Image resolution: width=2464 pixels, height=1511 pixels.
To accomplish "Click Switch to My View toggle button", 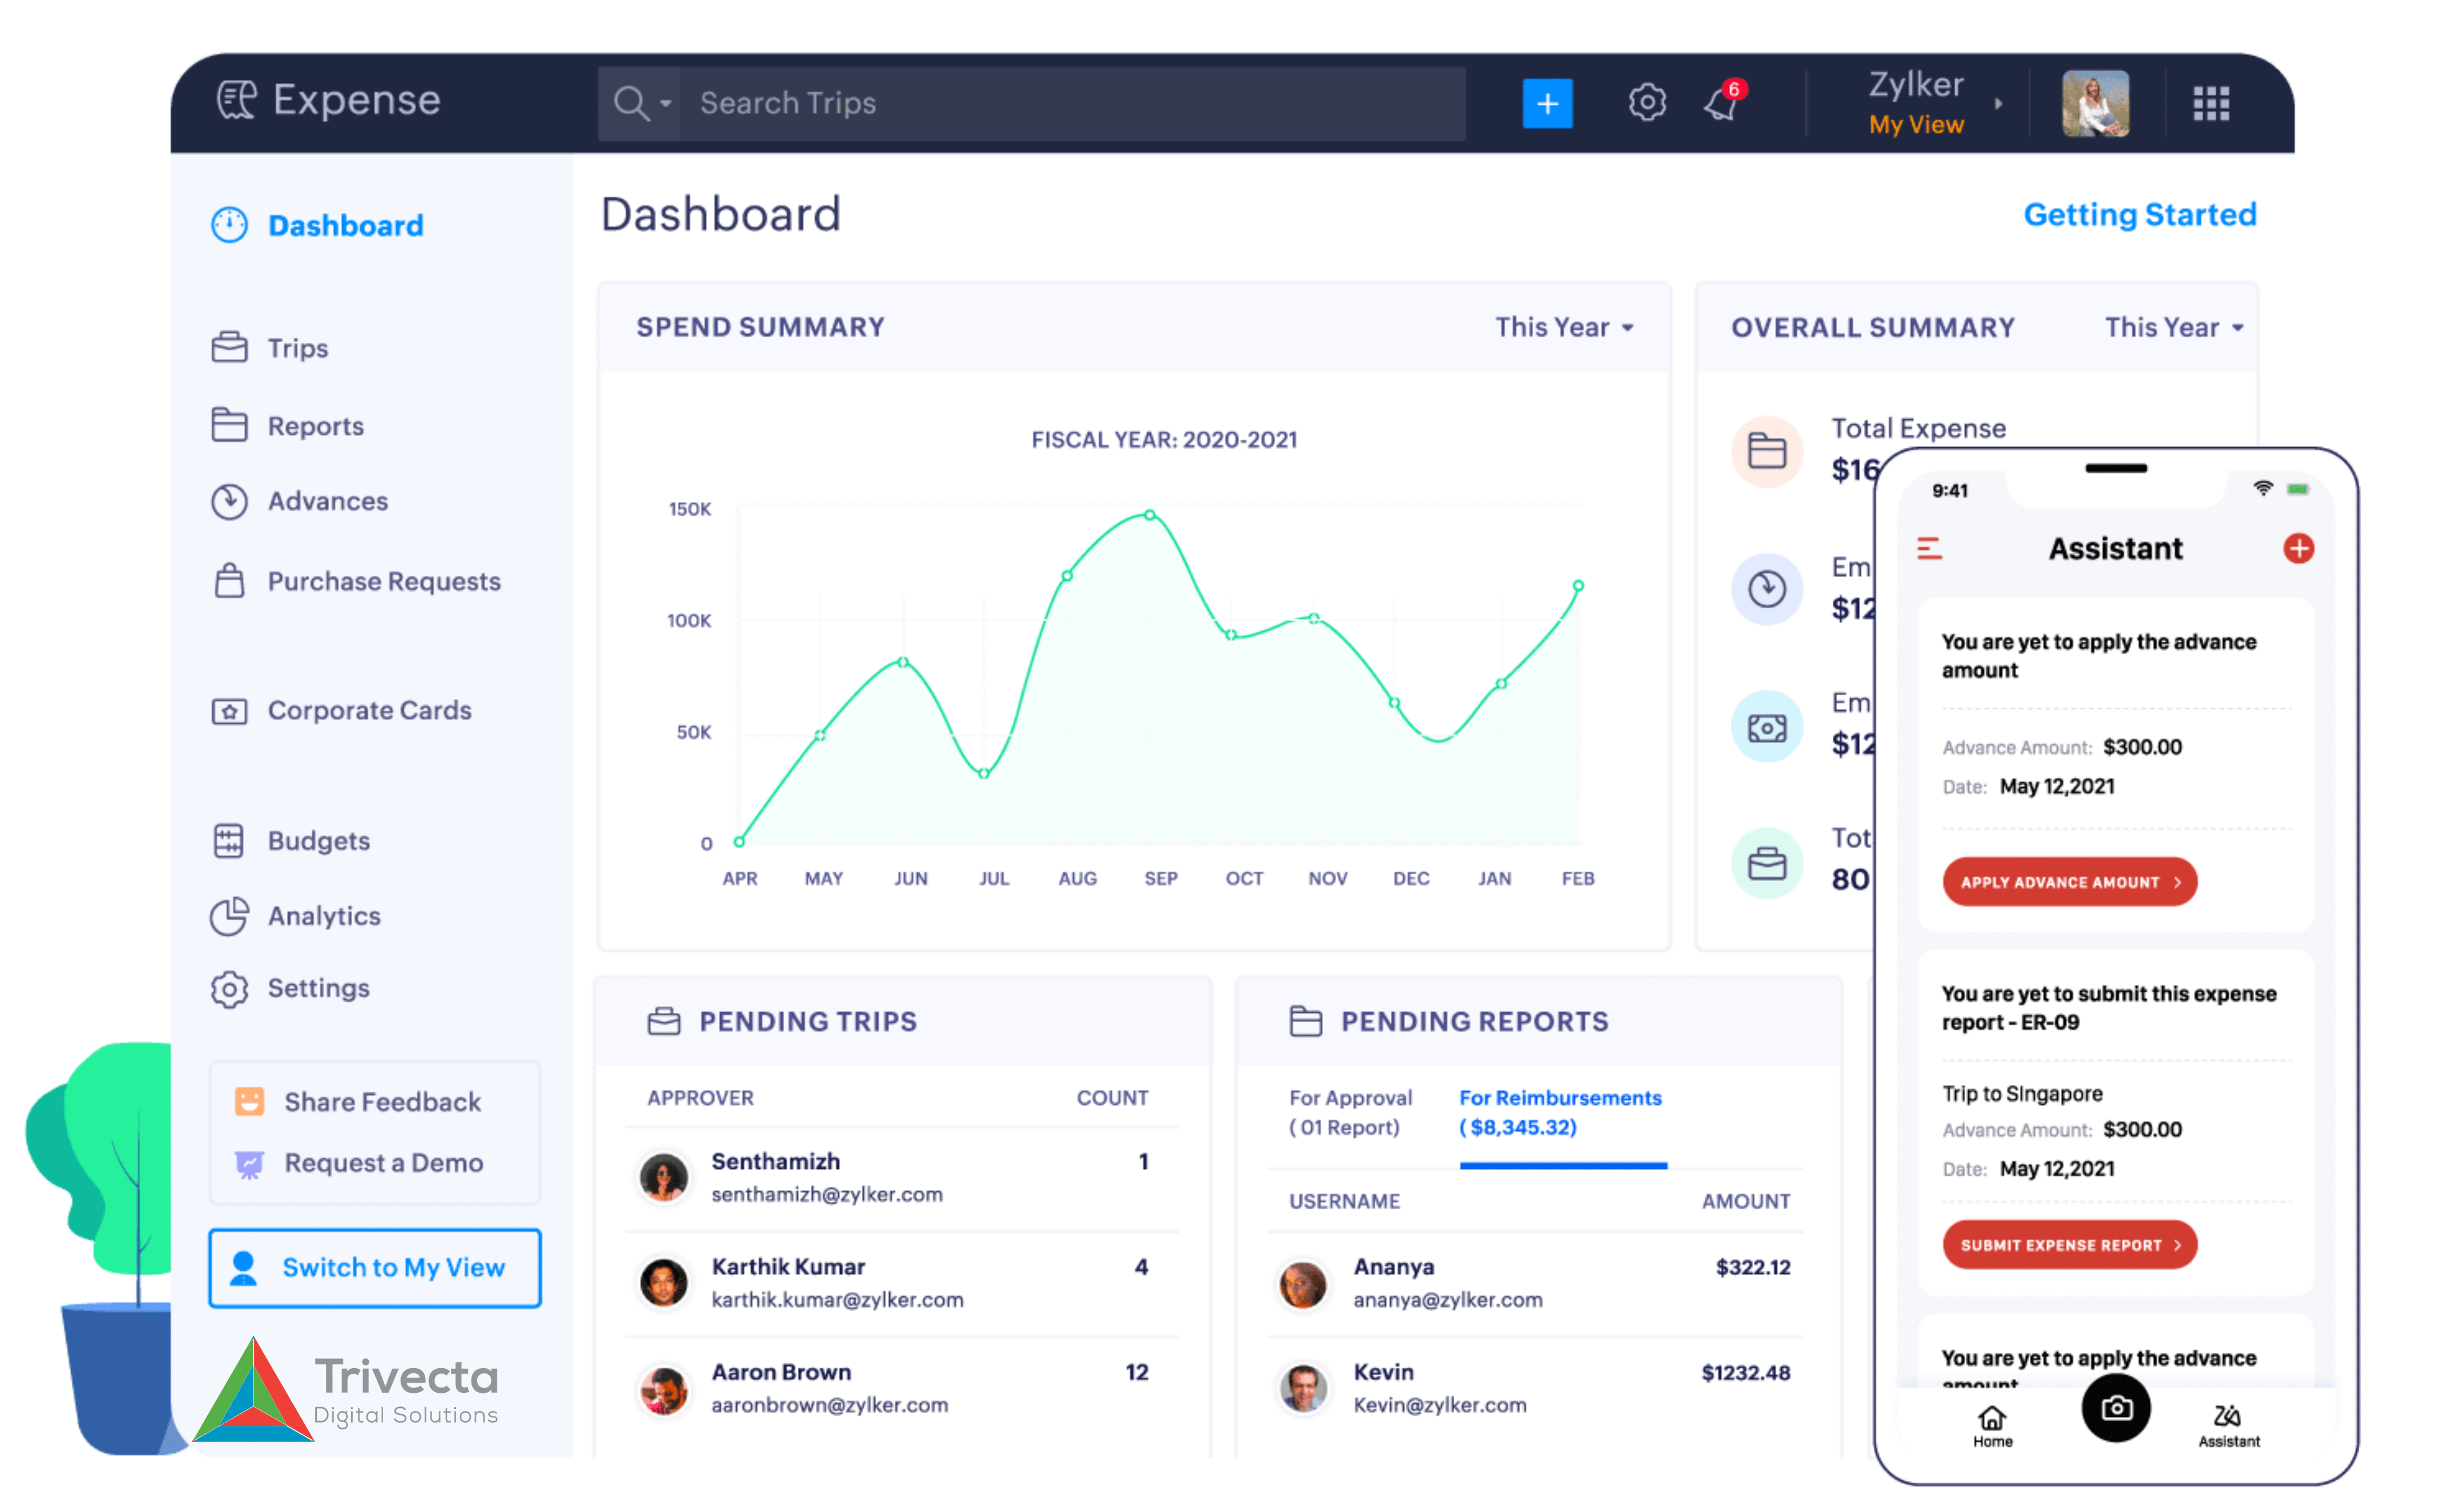I will point(375,1267).
